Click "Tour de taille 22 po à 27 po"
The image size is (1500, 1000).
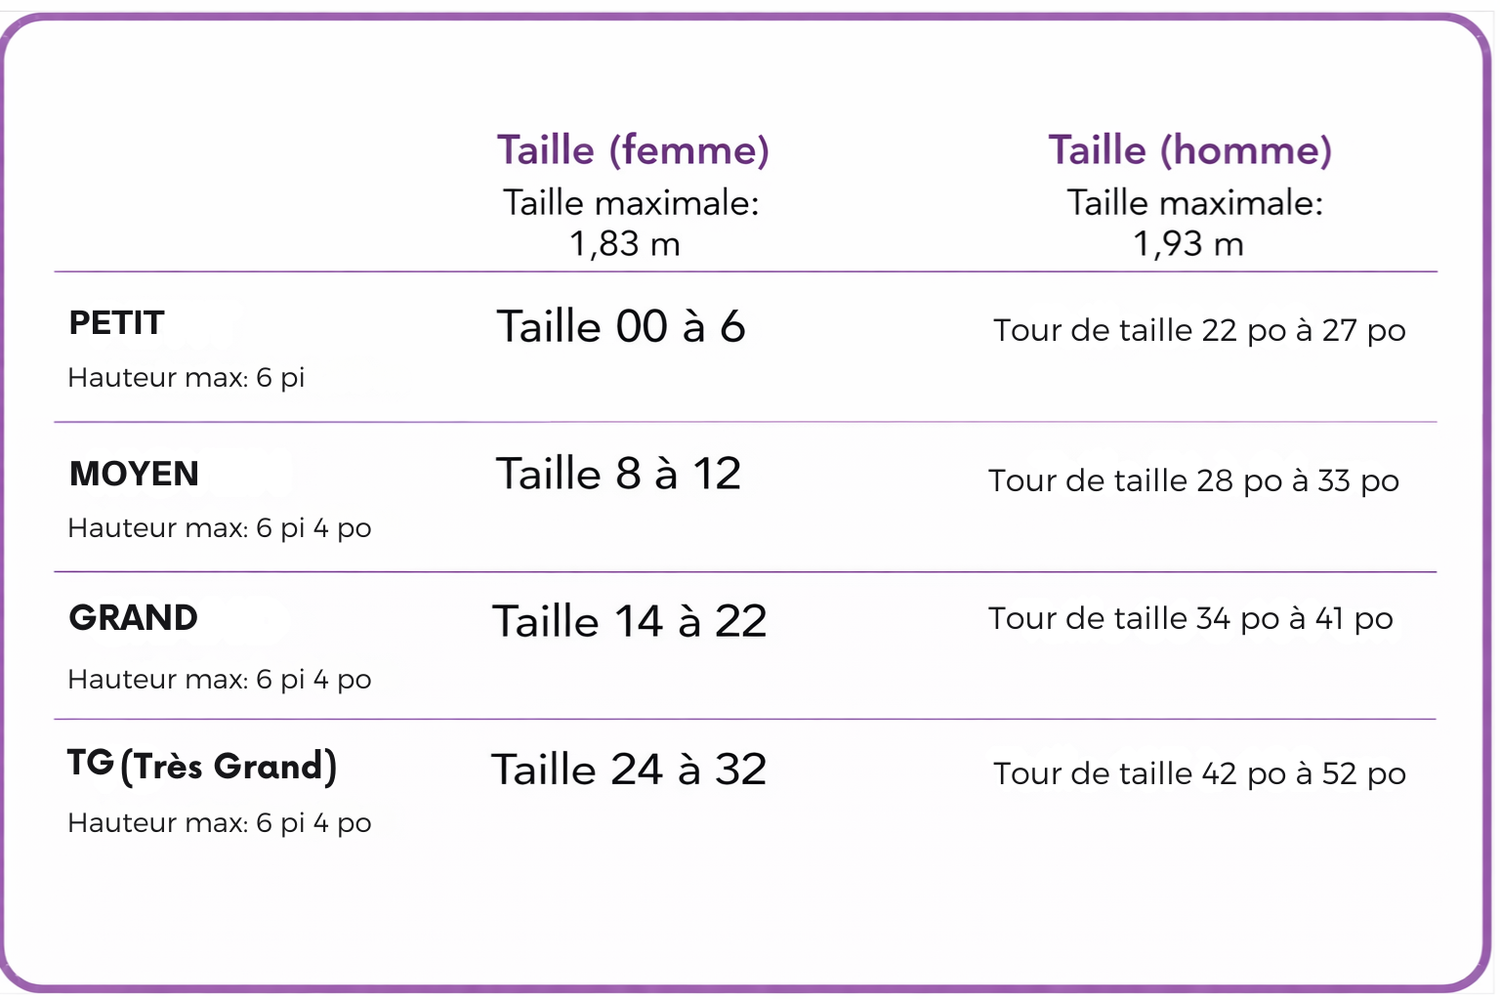tap(1199, 330)
